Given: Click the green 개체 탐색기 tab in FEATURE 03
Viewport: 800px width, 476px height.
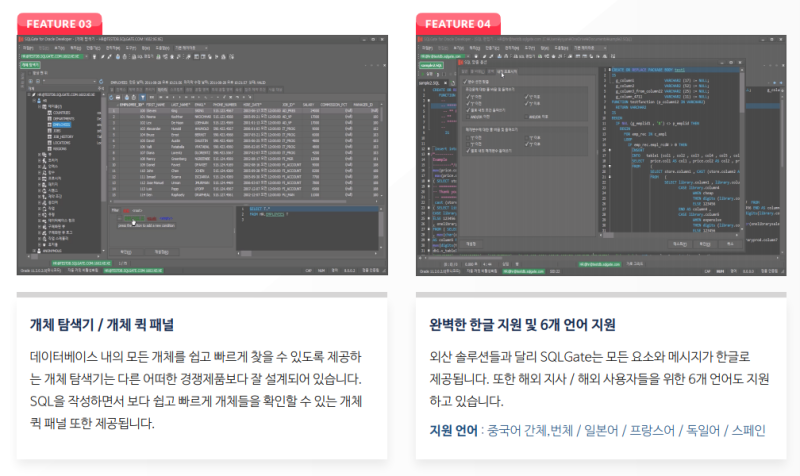Looking at the screenshot, I should 30,65.
